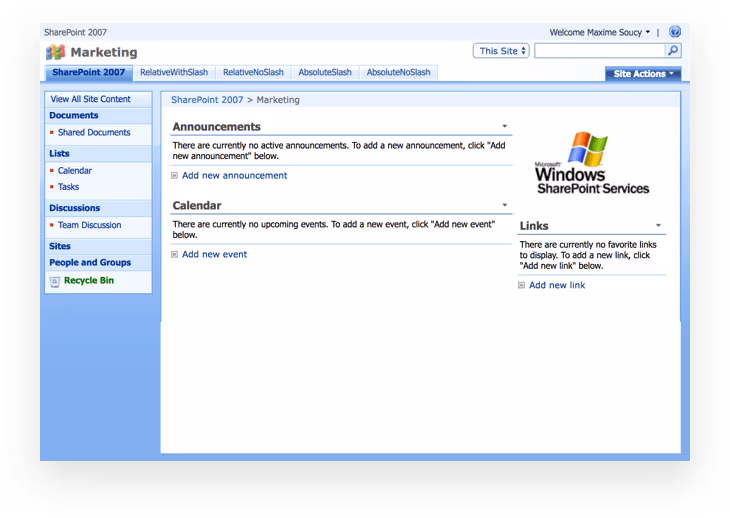Select the AbsoluteNoSlash tab

pyautogui.click(x=399, y=73)
